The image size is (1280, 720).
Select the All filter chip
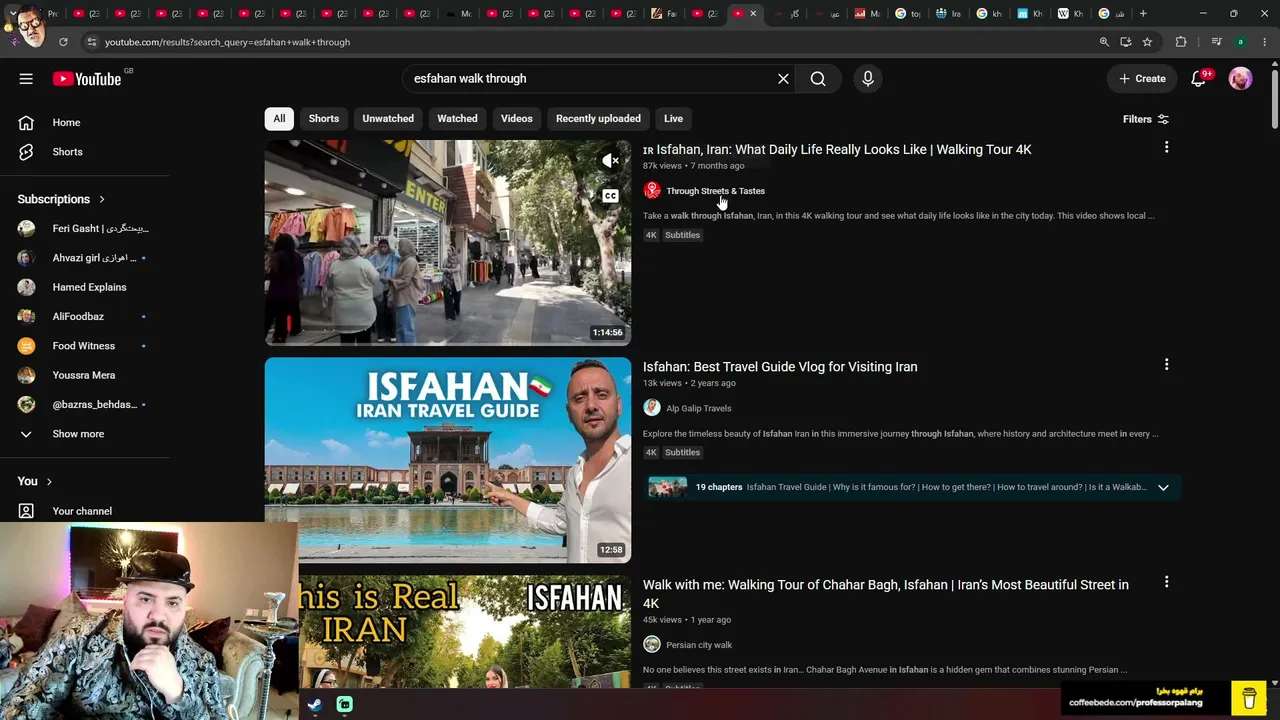(x=279, y=118)
